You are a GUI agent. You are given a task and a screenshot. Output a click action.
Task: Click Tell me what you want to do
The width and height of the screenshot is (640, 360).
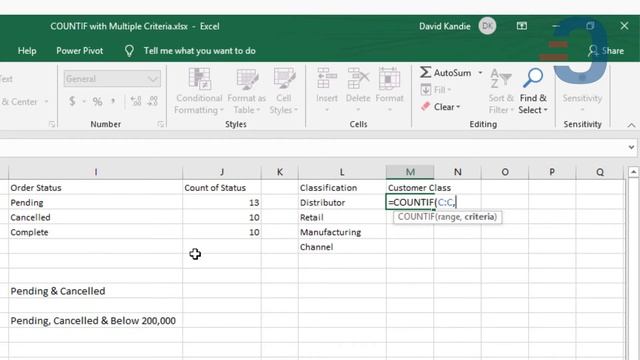[x=200, y=51]
